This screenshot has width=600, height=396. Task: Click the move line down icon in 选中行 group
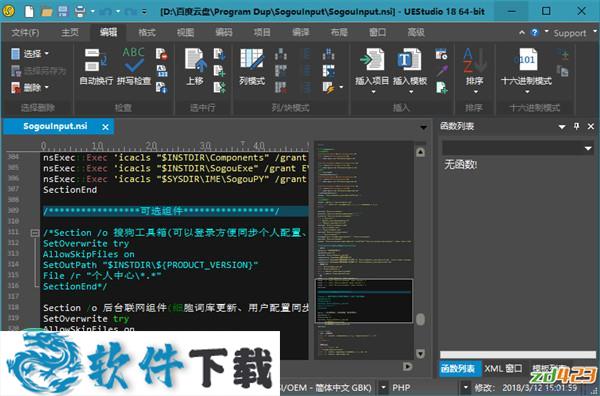tap(219, 54)
